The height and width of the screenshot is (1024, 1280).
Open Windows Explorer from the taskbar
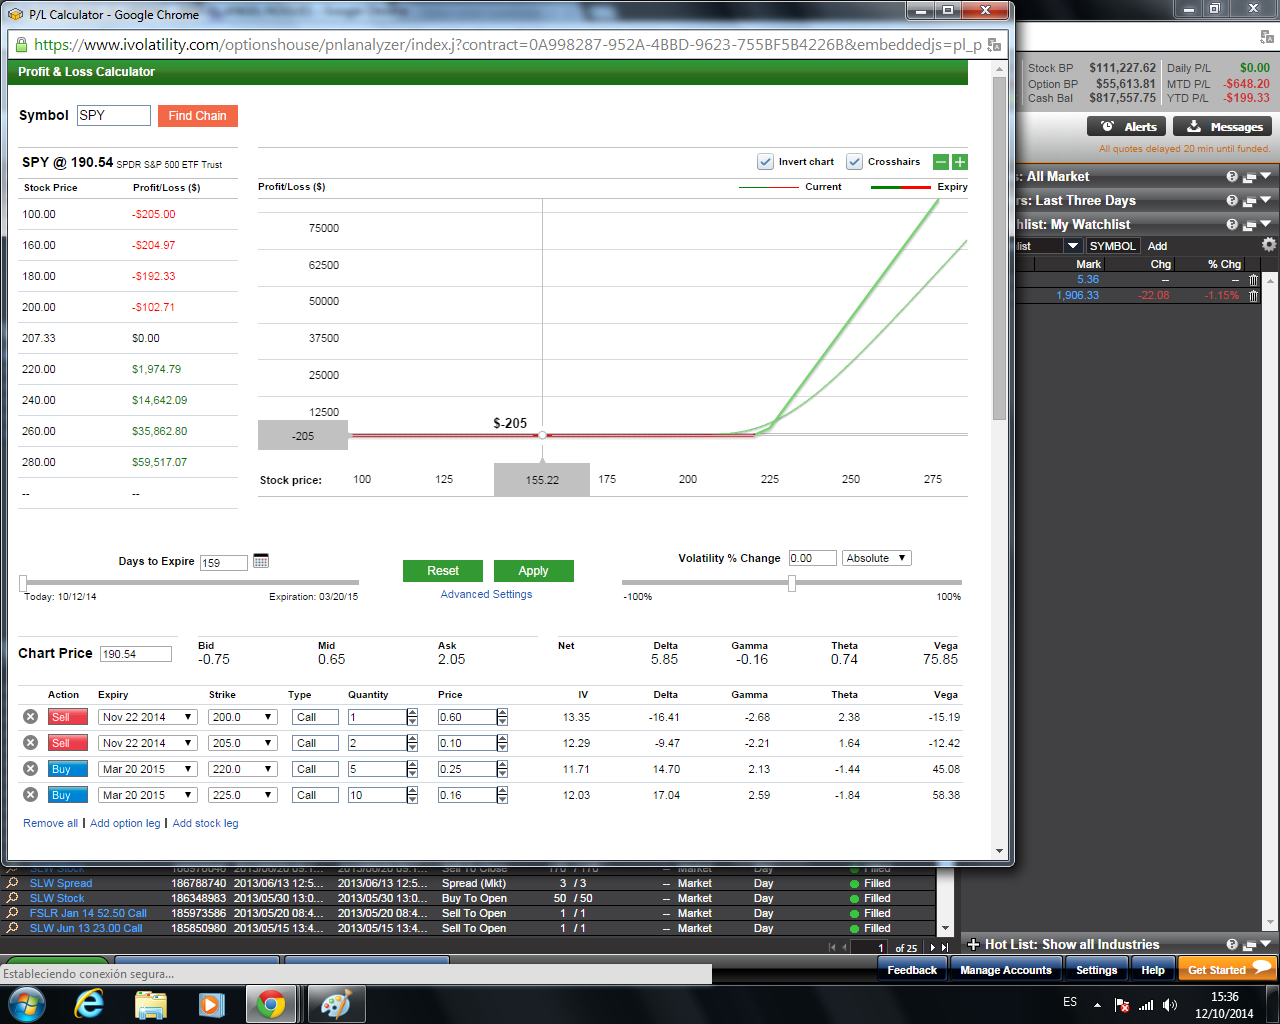150,1004
